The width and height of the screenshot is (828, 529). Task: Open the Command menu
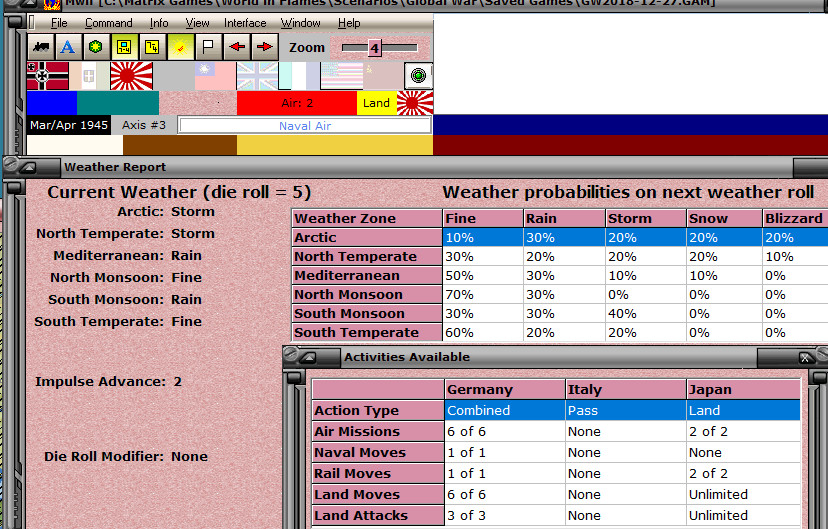[x=109, y=23]
